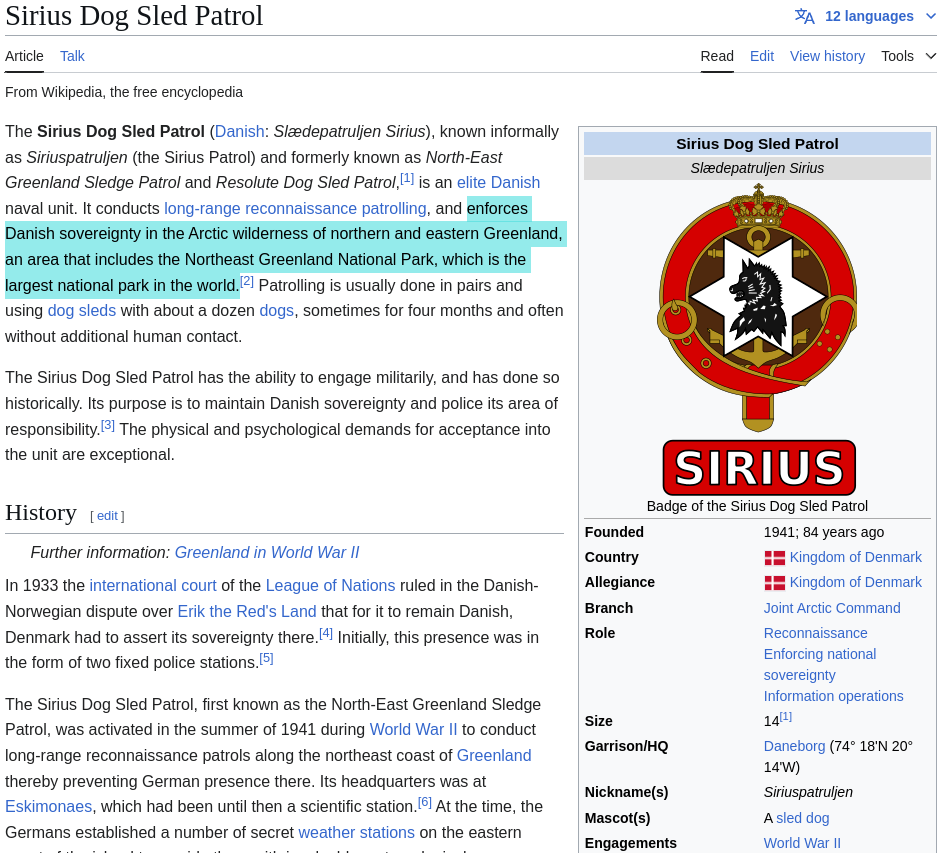Follow the weather stations link
Screen dimensions: 941x853
(356, 833)
